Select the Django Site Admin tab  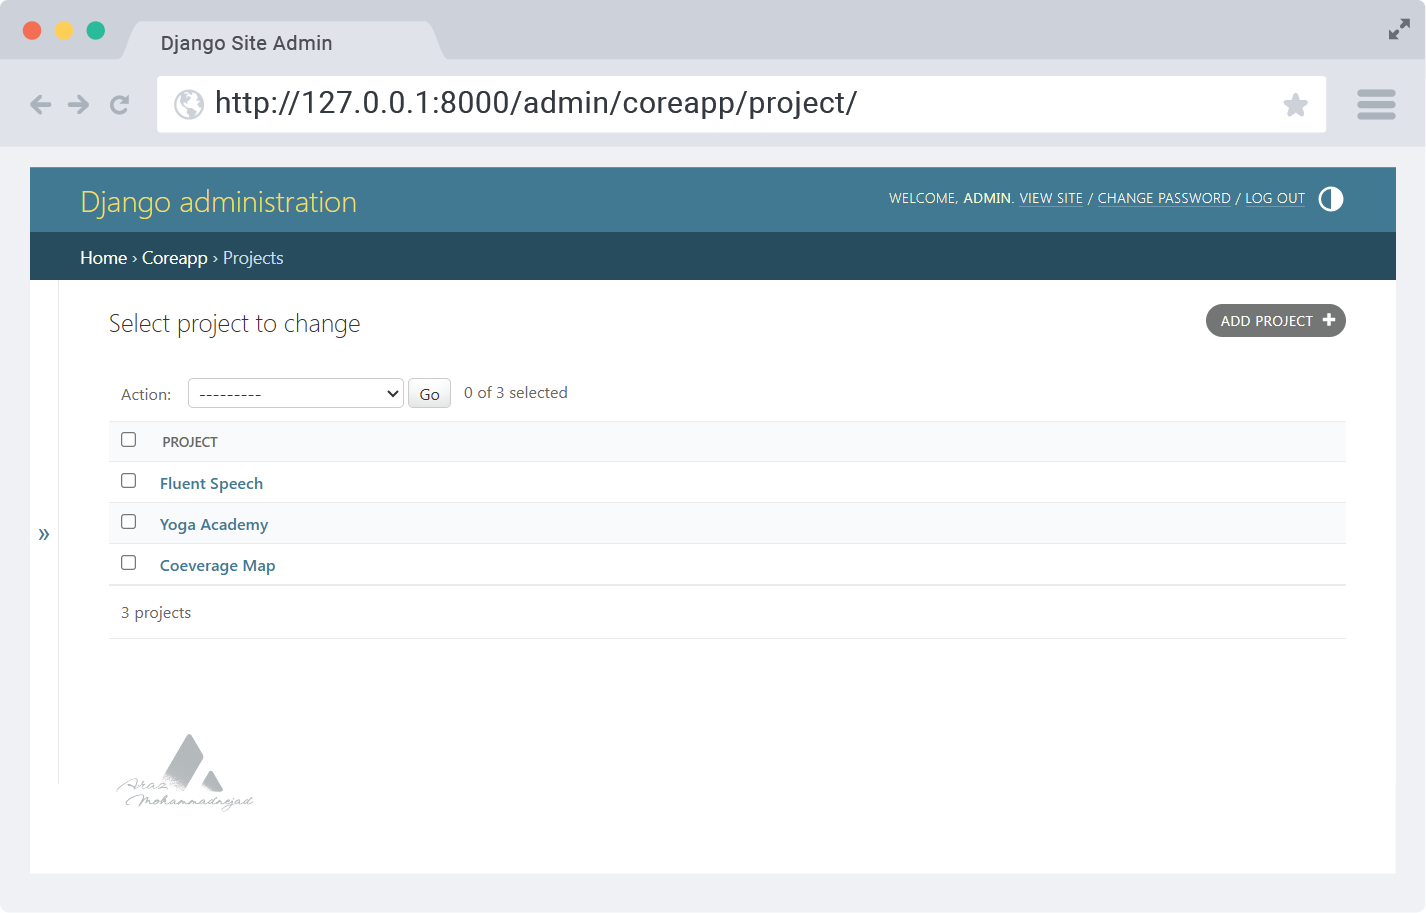pyautogui.click(x=247, y=43)
